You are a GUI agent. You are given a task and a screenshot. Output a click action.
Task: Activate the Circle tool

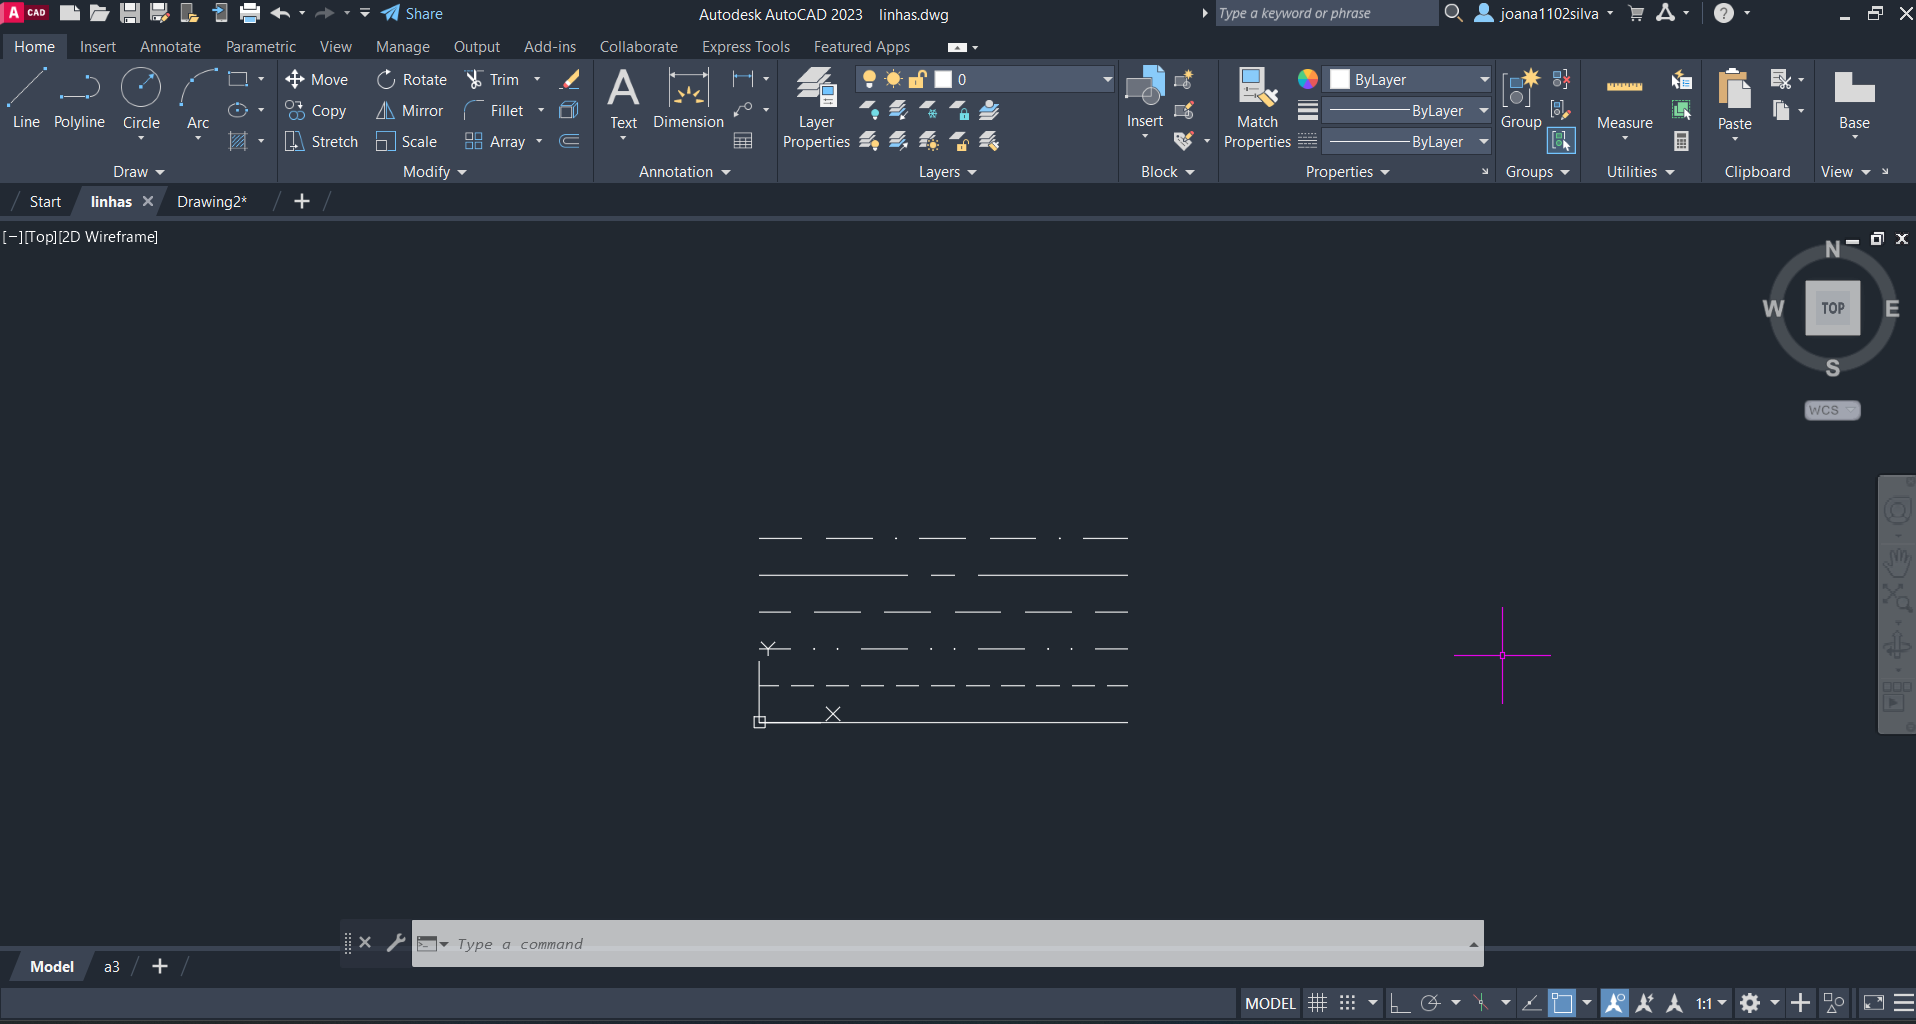click(141, 98)
